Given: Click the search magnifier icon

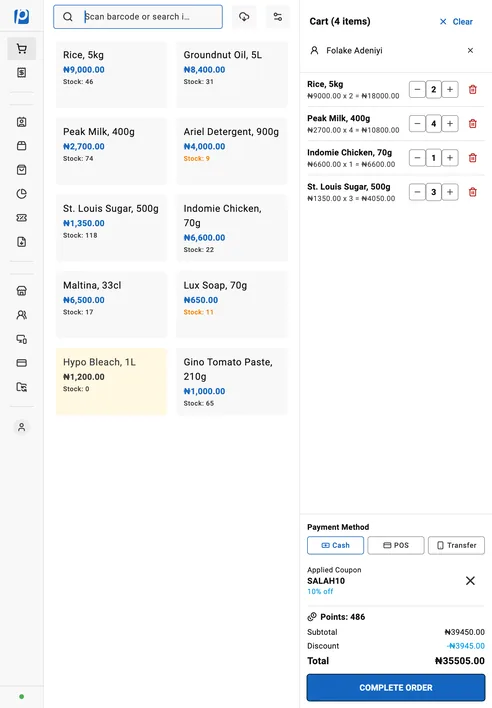Looking at the screenshot, I should [68, 17].
